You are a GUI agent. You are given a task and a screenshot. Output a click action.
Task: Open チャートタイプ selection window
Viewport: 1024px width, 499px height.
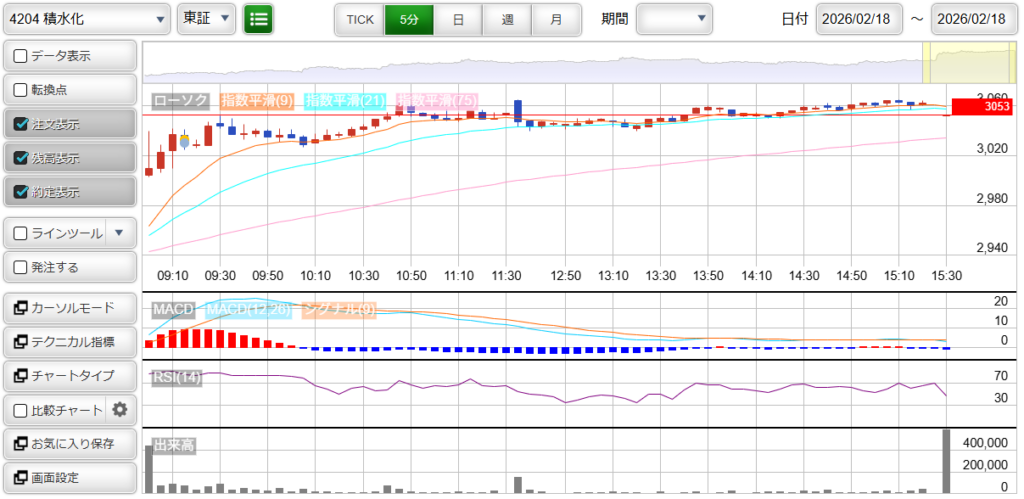tap(69, 376)
